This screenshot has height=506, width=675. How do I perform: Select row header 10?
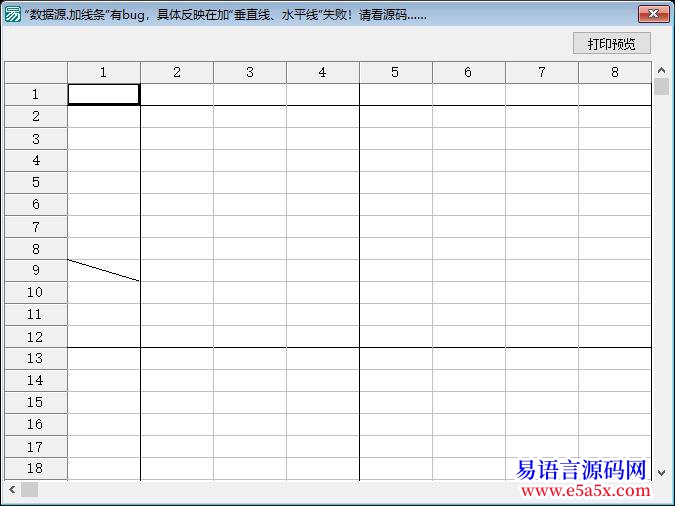[36, 292]
